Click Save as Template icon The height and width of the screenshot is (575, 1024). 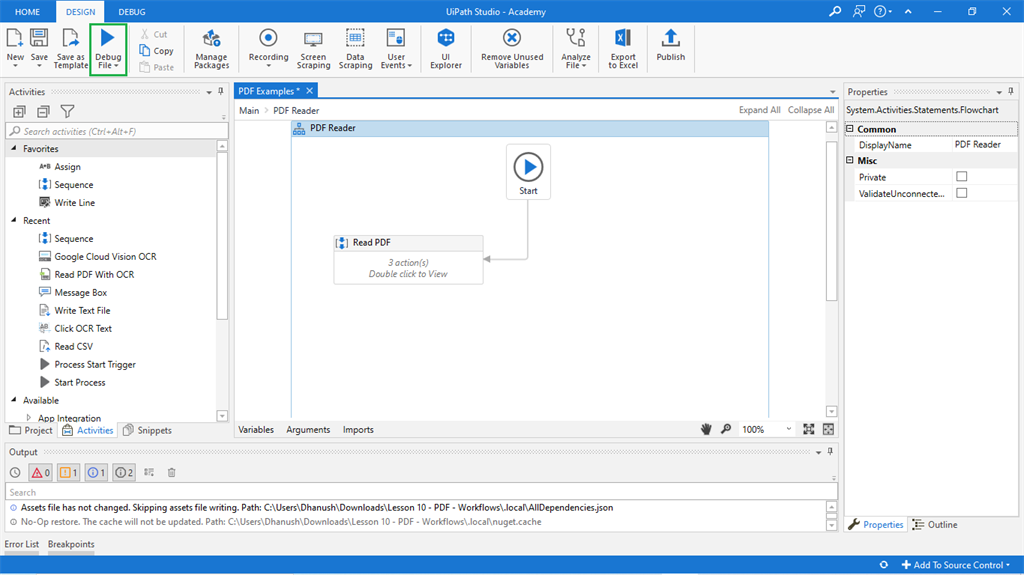(x=71, y=38)
